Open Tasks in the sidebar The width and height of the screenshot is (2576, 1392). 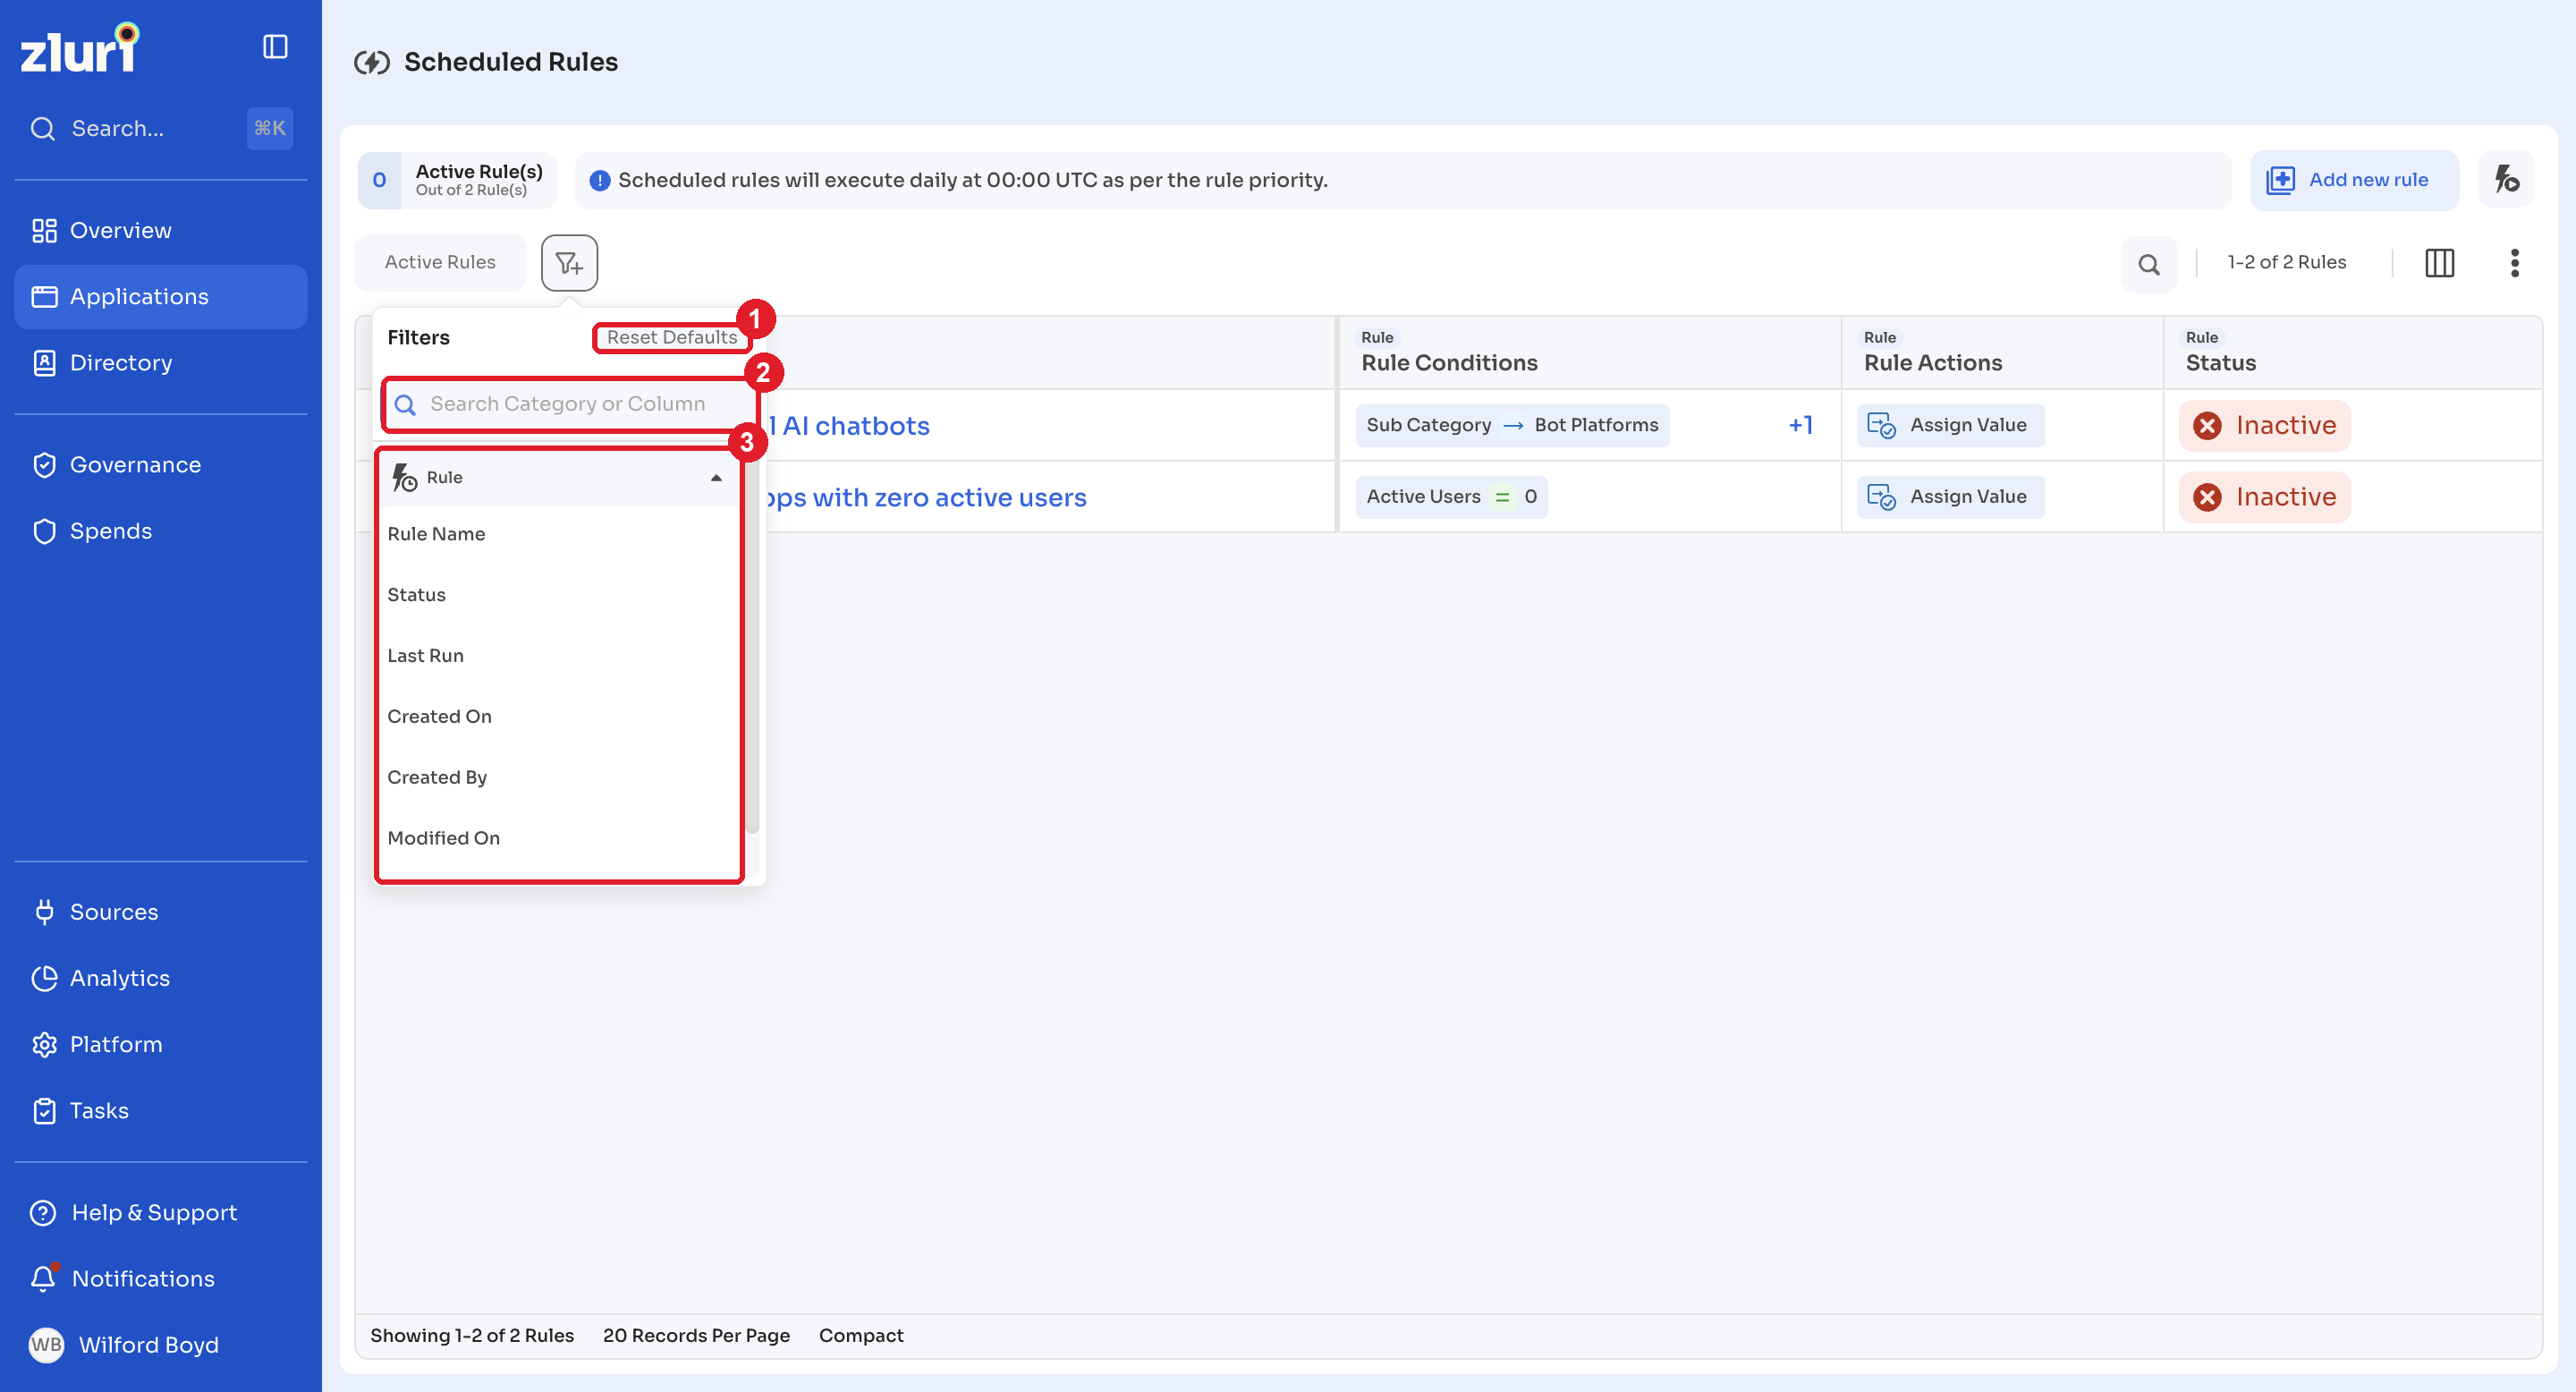(161, 1110)
